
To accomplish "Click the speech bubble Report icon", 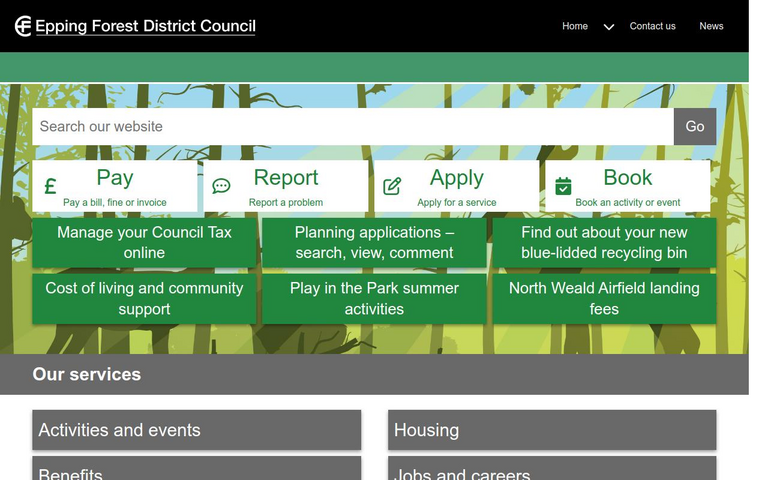I will (x=221, y=187).
